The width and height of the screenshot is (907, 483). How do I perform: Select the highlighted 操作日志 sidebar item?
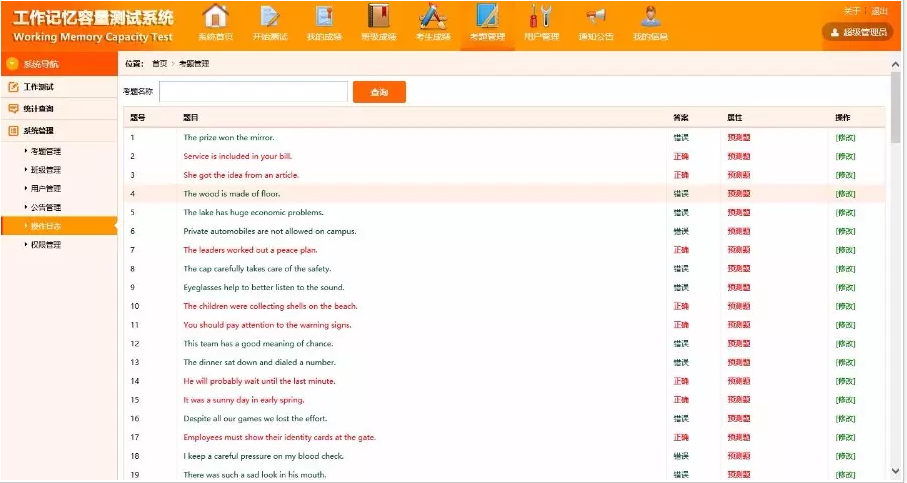click(59, 226)
